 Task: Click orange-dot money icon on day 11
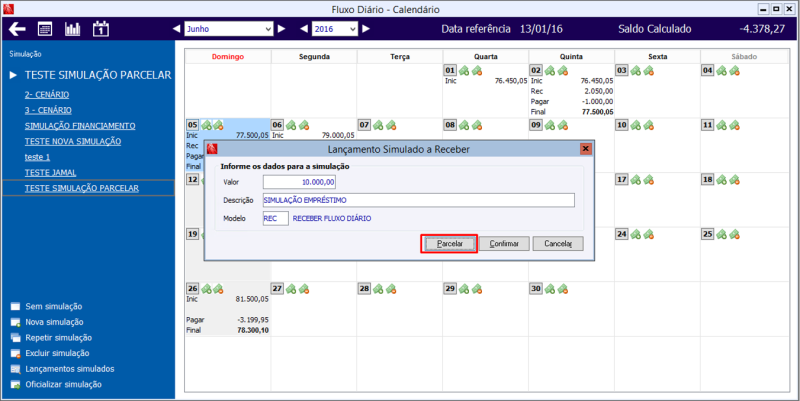point(734,125)
